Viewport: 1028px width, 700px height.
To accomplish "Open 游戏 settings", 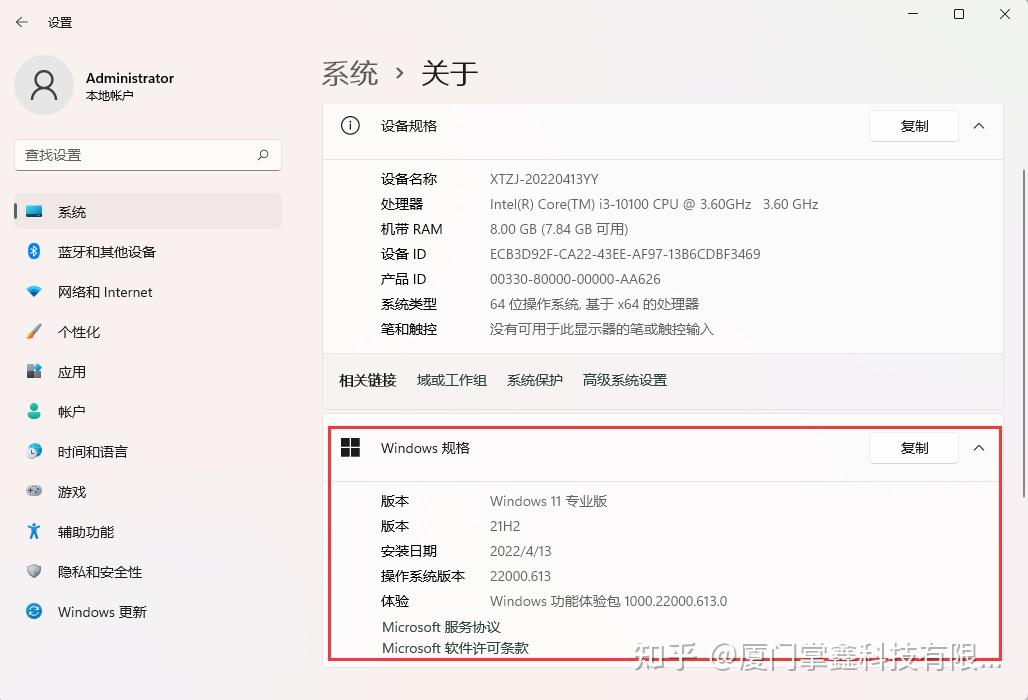I will tap(148, 492).
